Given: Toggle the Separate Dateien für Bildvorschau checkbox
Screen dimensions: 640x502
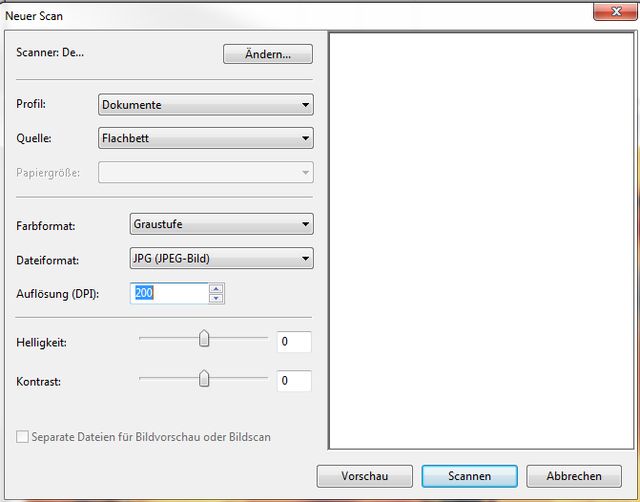Looking at the screenshot, I should pyautogui.click(x=22, y=437).
